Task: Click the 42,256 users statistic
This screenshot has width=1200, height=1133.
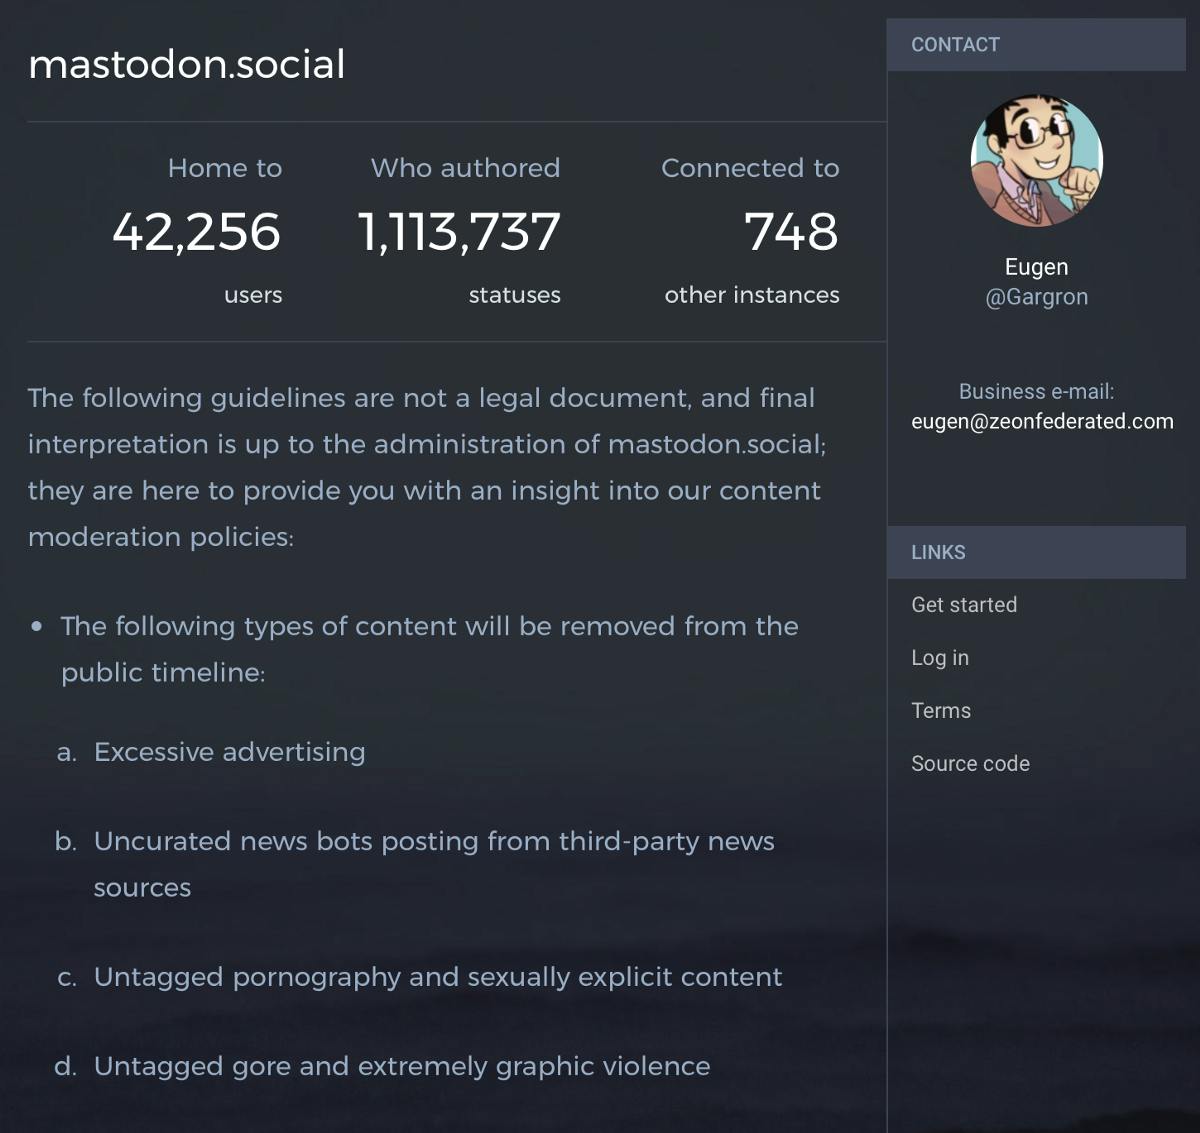Action: pos(197,231)
